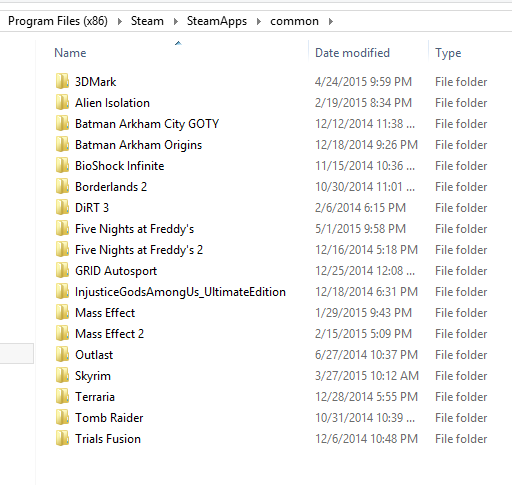Select the Batman Arkham City GOTY name
512x485 pixels.
point(147,124)
